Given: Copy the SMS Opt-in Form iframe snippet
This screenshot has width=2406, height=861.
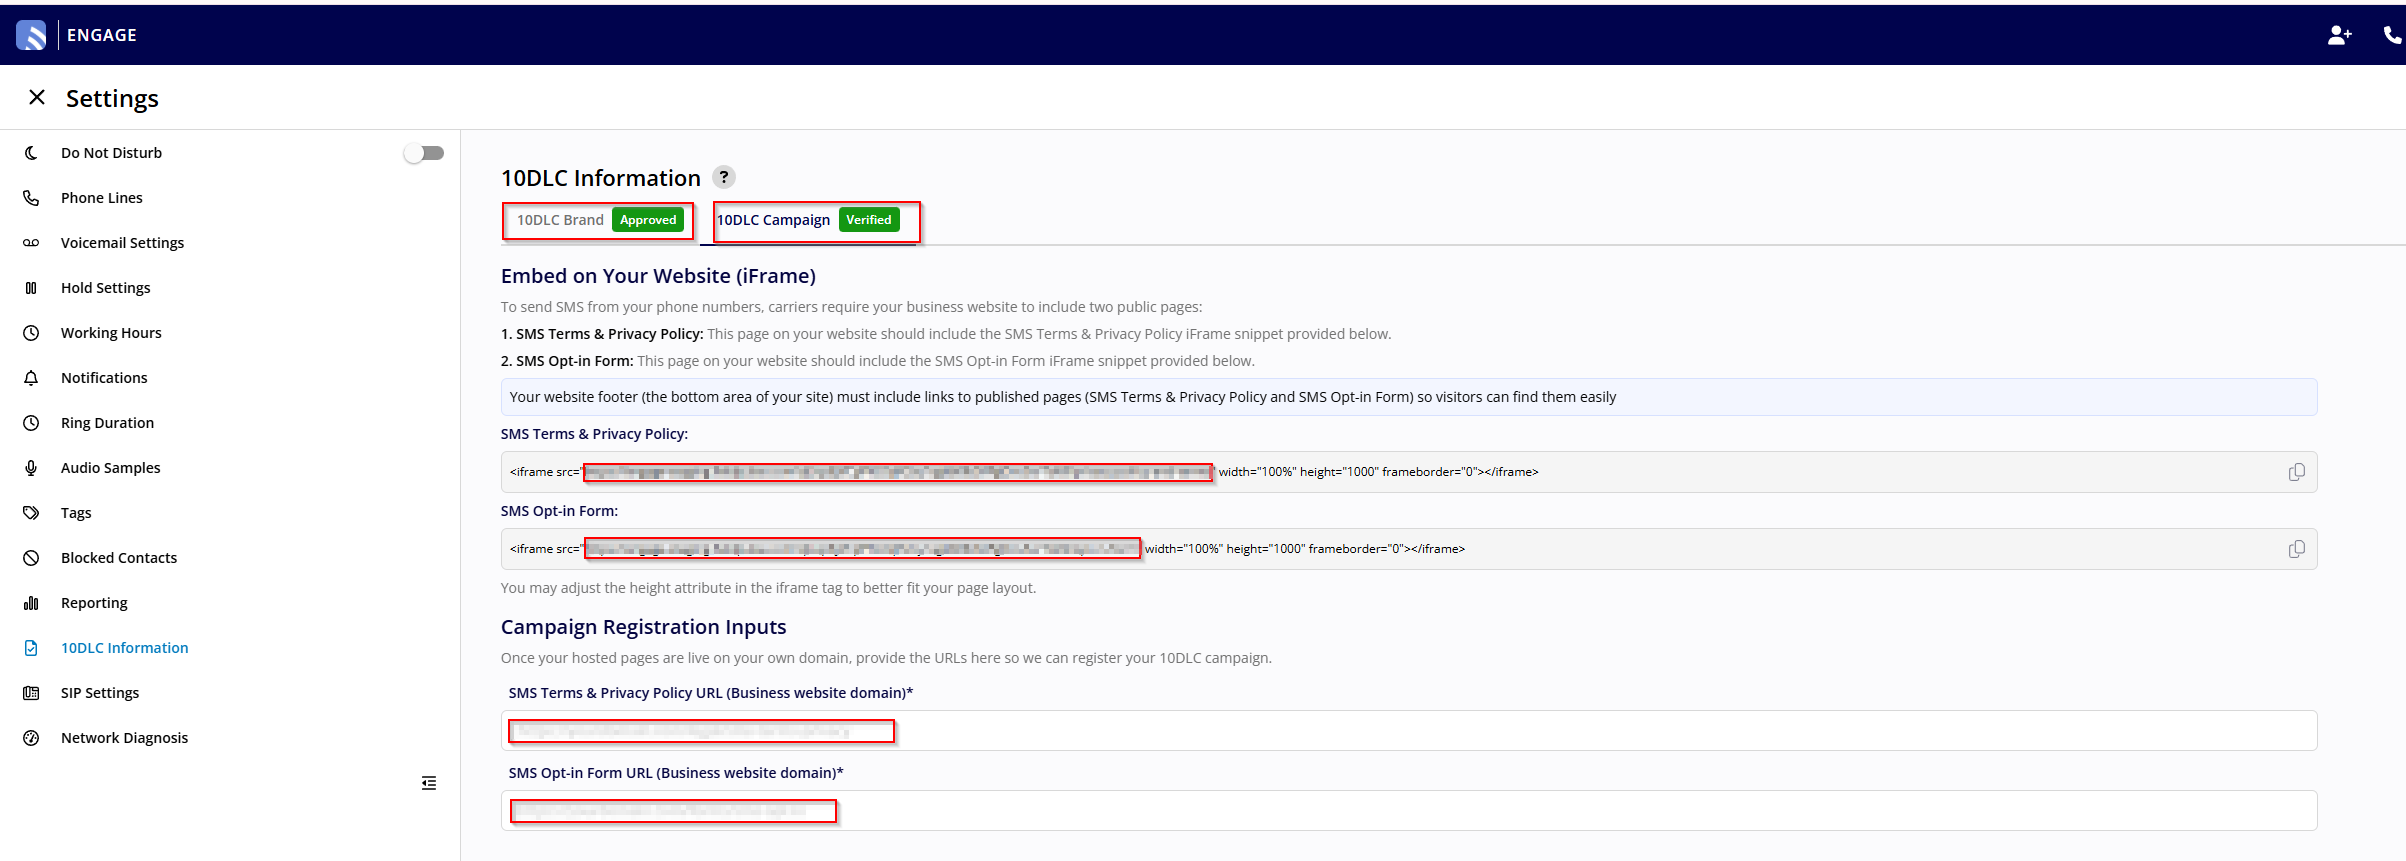Looking at the screenshot, I should pos(2296,549).
